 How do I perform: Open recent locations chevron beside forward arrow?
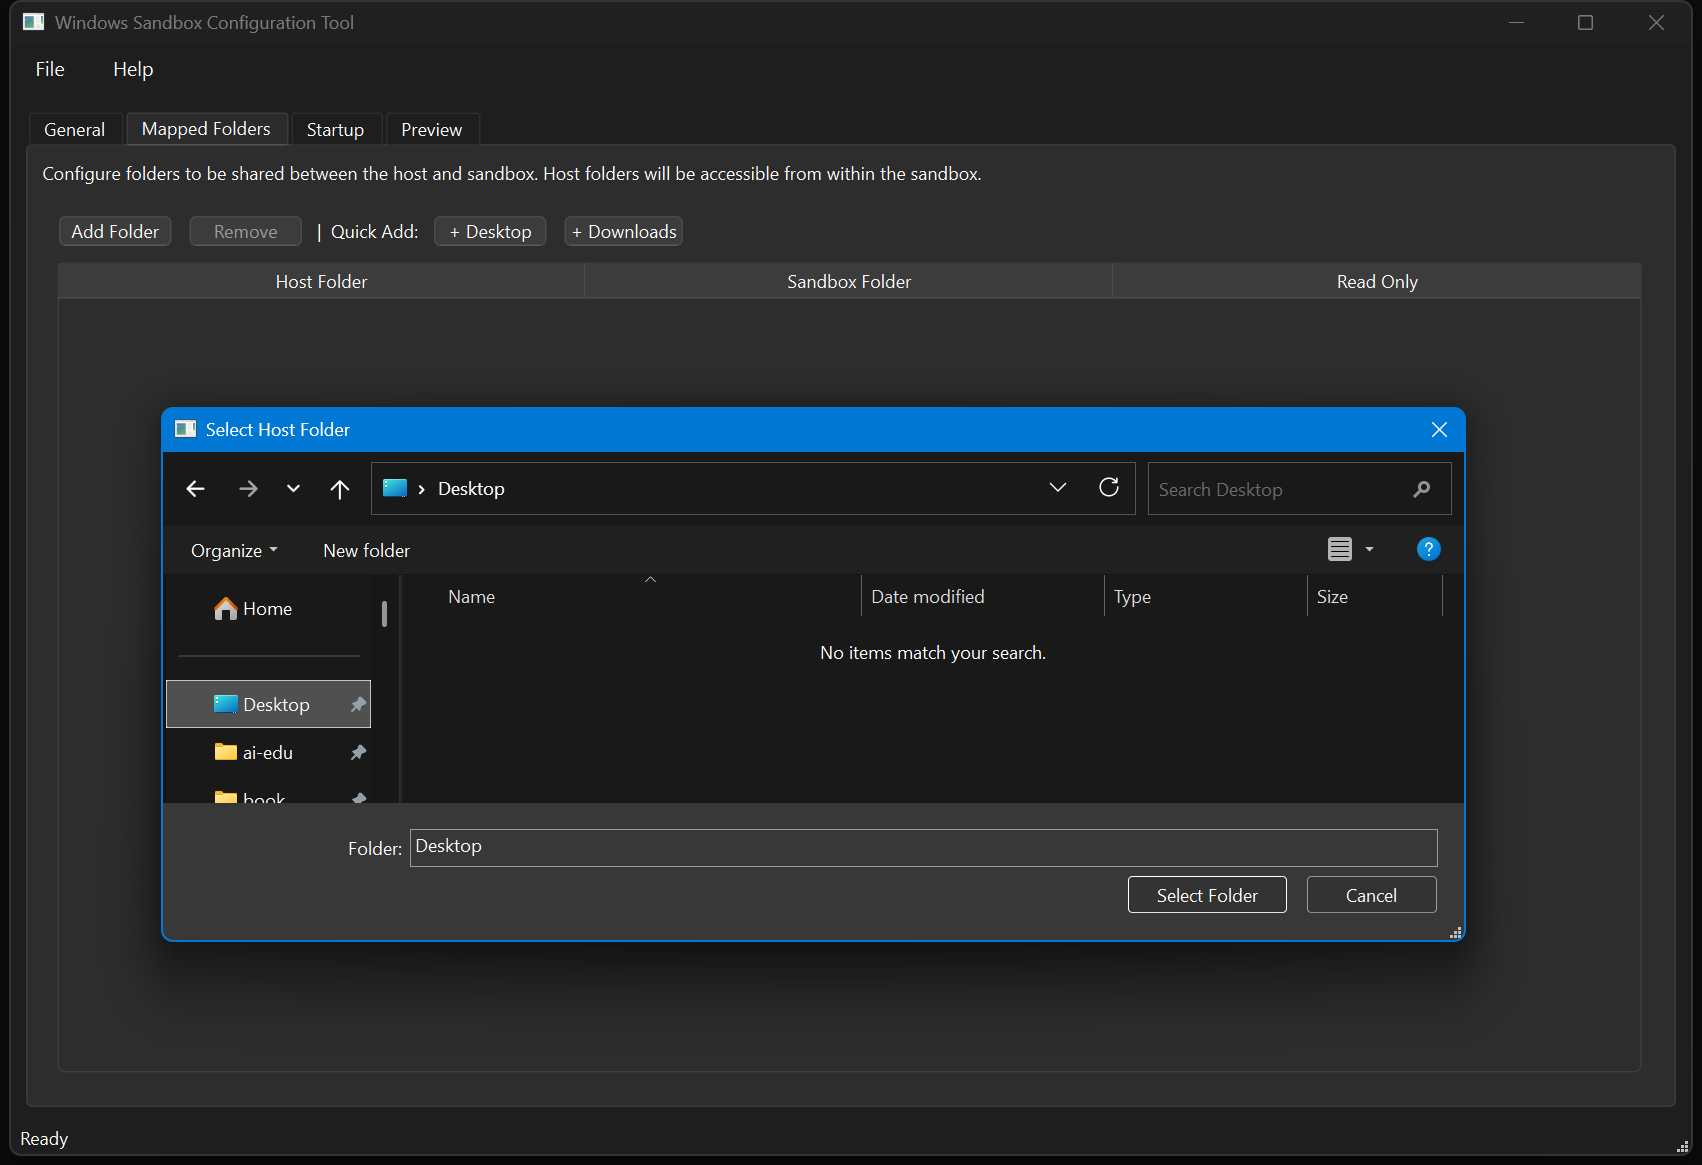click(293, 489)
